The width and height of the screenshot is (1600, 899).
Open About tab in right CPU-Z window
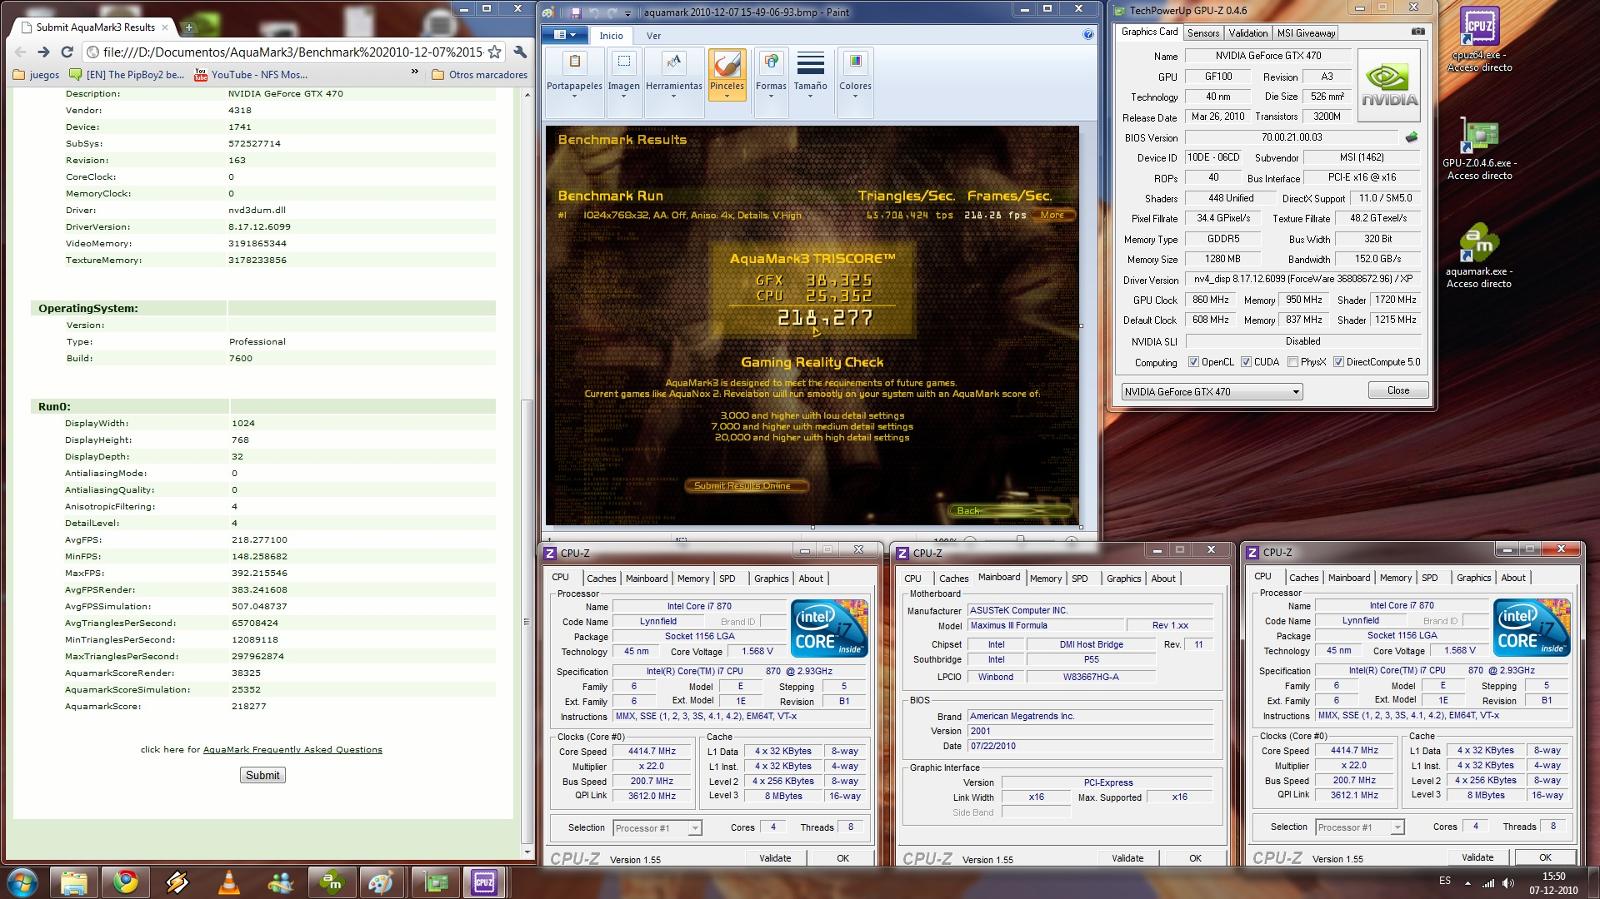pyautogui.click(x=1513, y=577)
